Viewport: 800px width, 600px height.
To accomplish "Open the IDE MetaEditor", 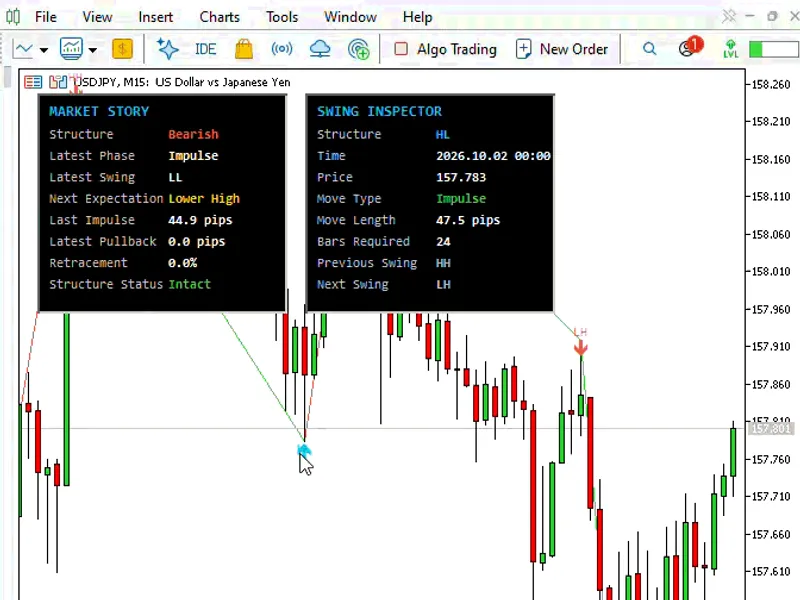I will tap(206, 49).
